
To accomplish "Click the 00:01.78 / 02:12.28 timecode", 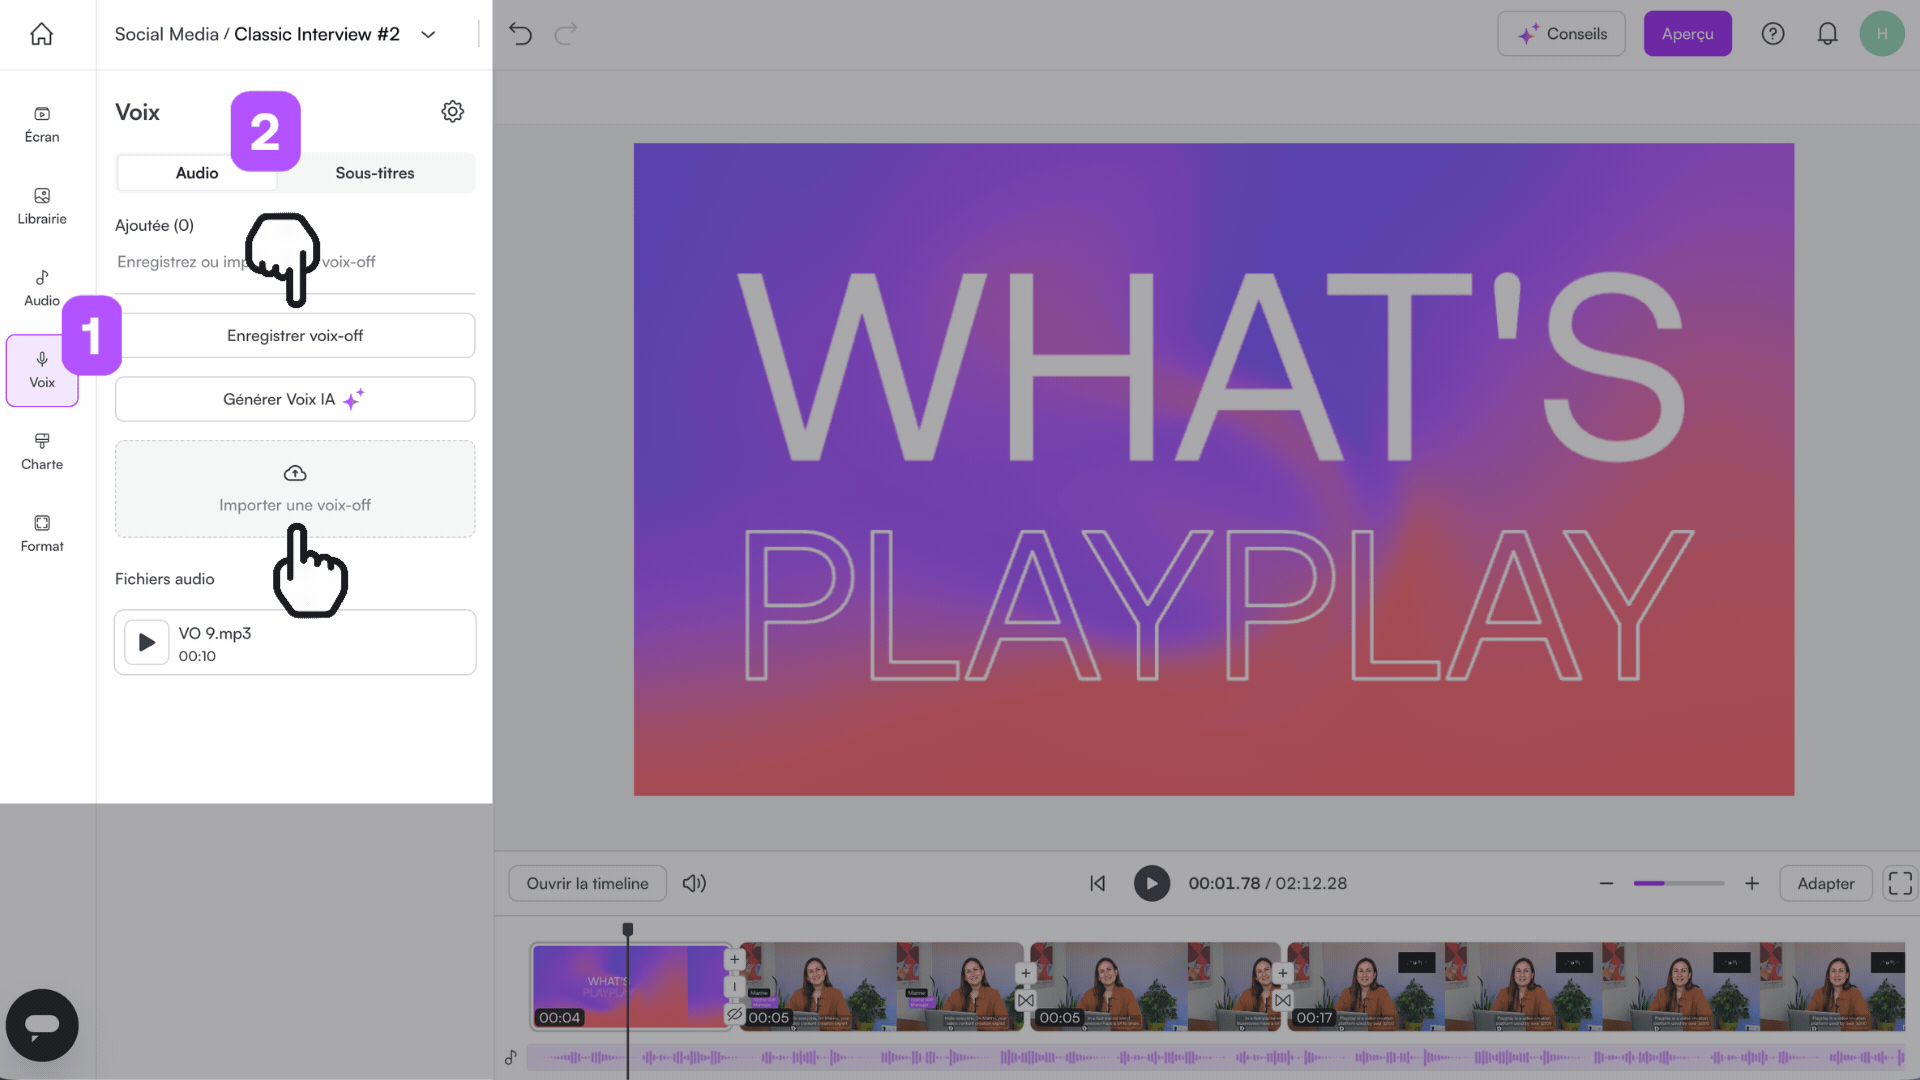I will point(1267,883).
